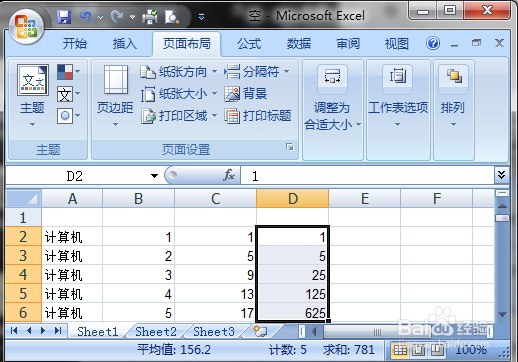
Task: Expand the formula bar
Action: (x=501, y=175)
